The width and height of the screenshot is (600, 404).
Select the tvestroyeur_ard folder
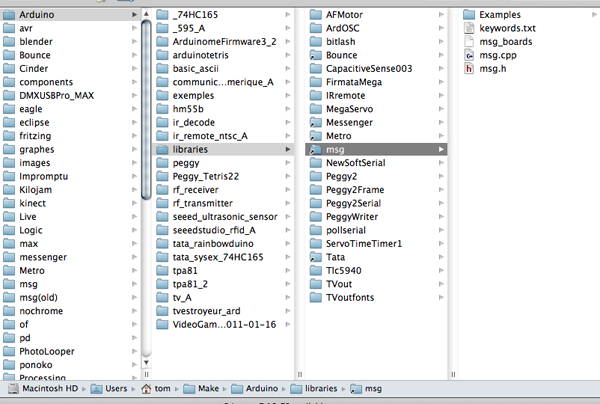tap(223, 311)
